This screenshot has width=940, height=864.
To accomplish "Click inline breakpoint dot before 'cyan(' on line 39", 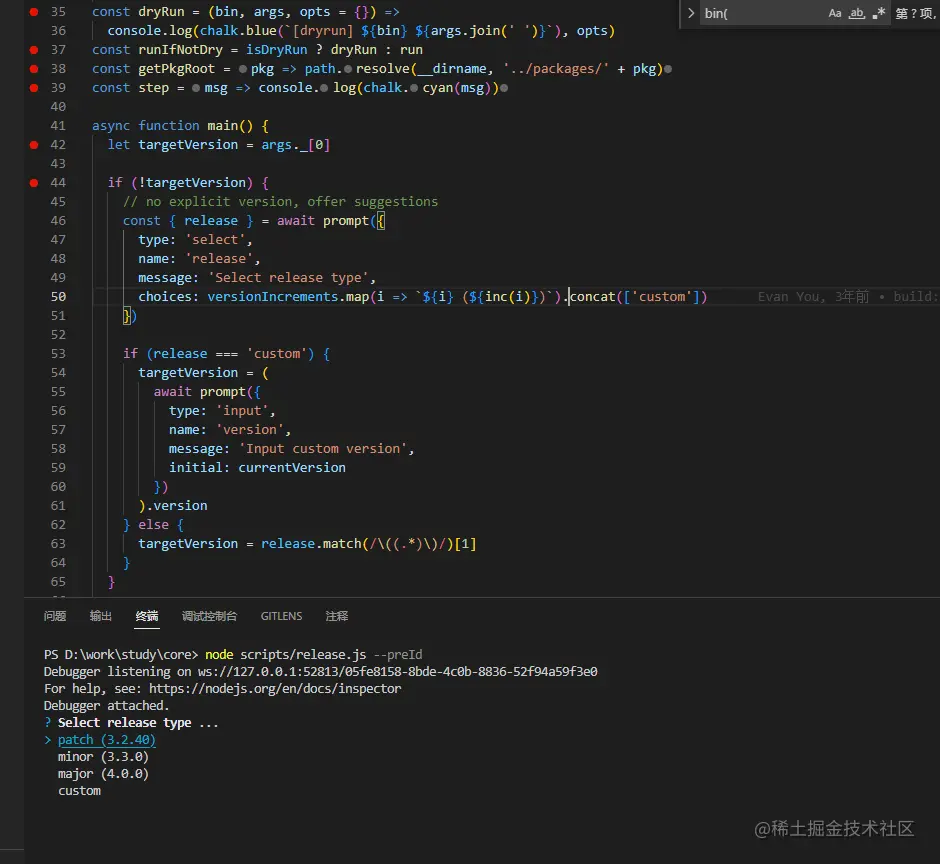I will pyautogui.click(x=414, y=88).
